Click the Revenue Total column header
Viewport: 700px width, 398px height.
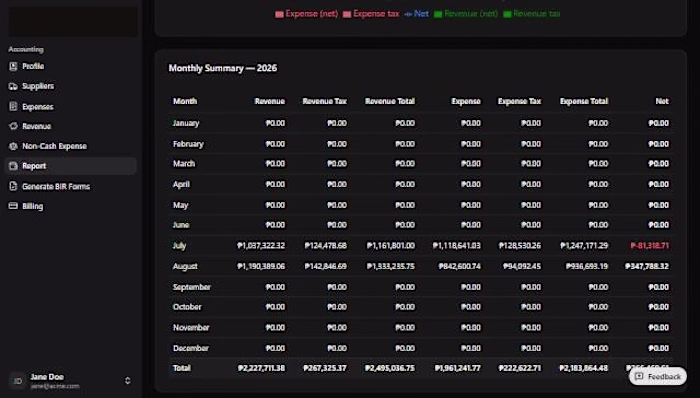pyautogui.click(x=390, y=101)
